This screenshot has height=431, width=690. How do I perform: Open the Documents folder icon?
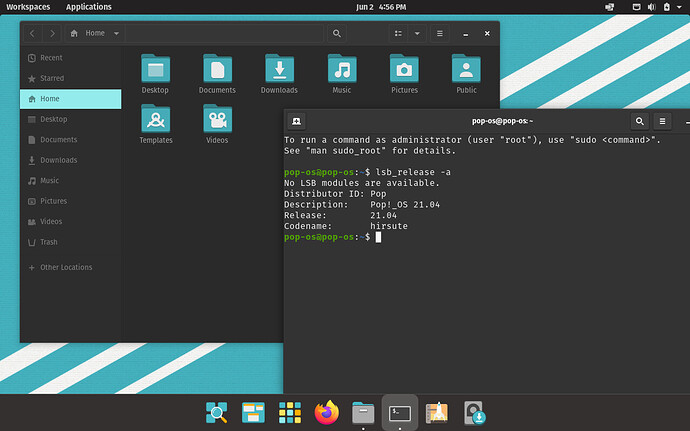(x=217, y=69)
